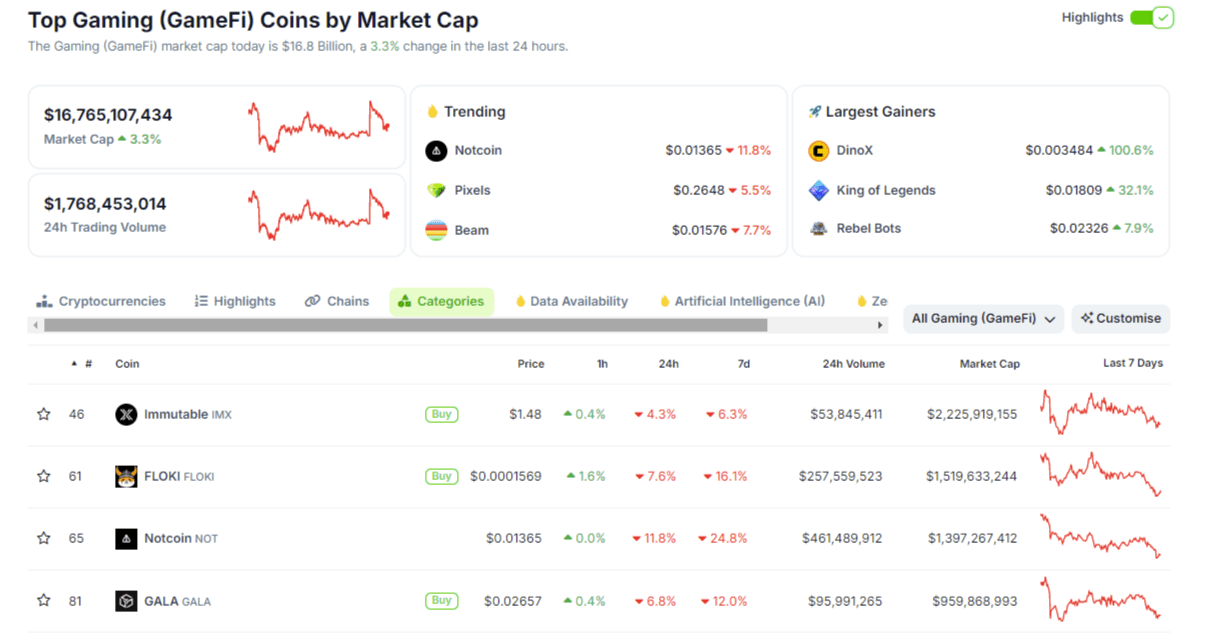Select the Chains tab
This screenshot has width=1209, height=638.
tap(337, 301)
